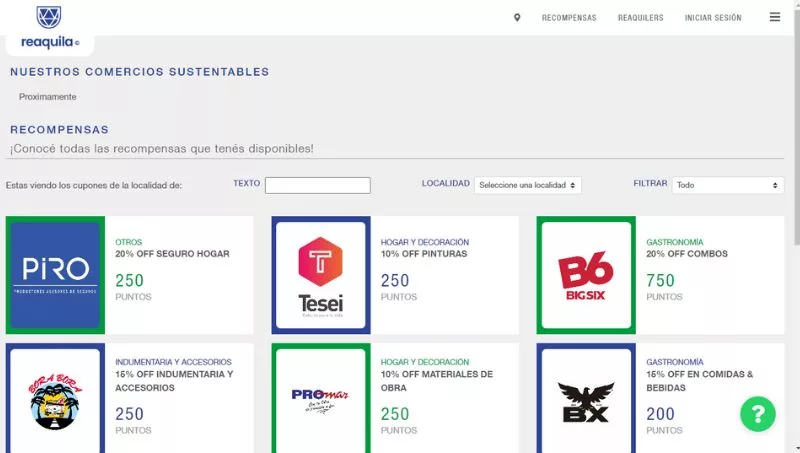This screenshot has height=453, width=800.
Task: Expand the Localidad dropdown
Action: point(528,185)
